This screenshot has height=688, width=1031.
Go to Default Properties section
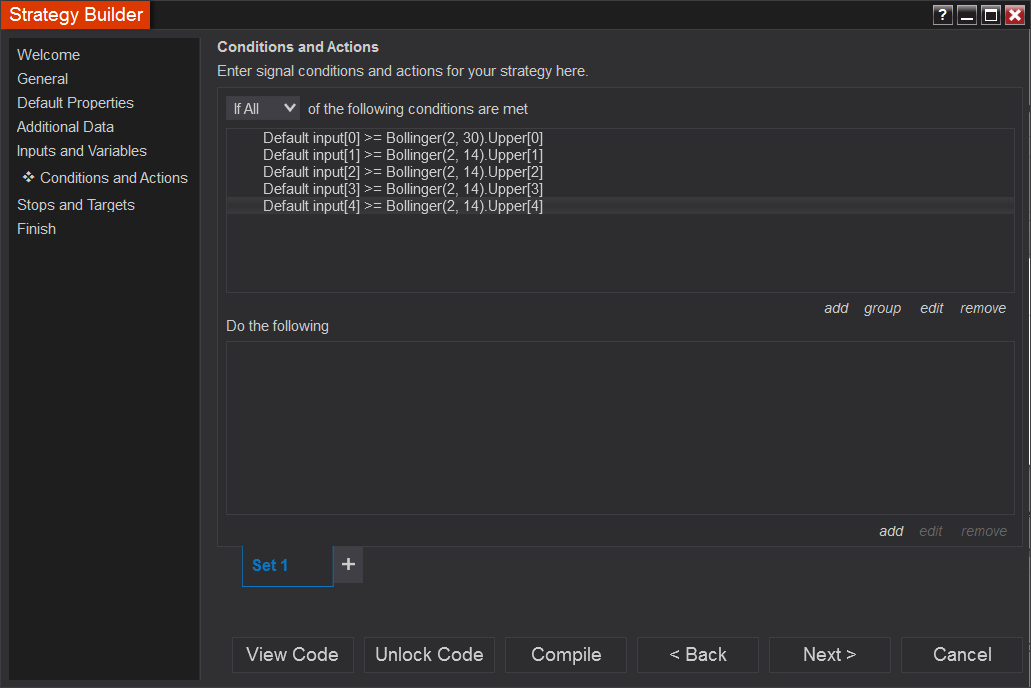(75, 103)
